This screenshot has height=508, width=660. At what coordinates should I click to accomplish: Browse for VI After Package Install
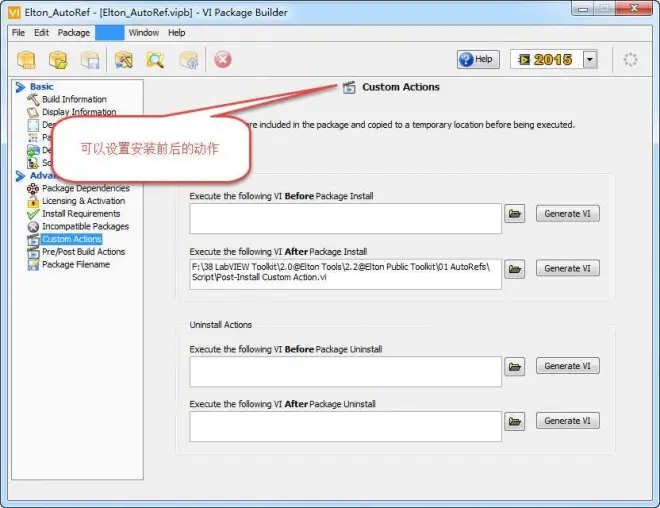tap(514, 269)
